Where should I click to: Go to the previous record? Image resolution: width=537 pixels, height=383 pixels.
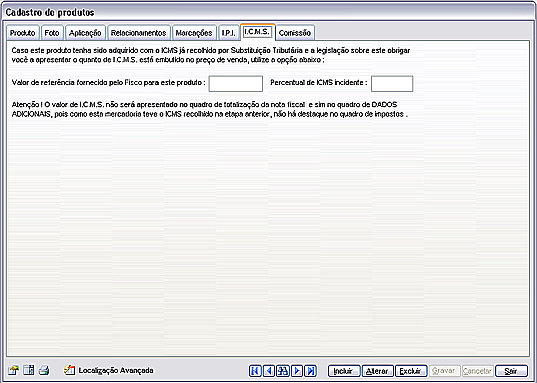click(269, 371)
